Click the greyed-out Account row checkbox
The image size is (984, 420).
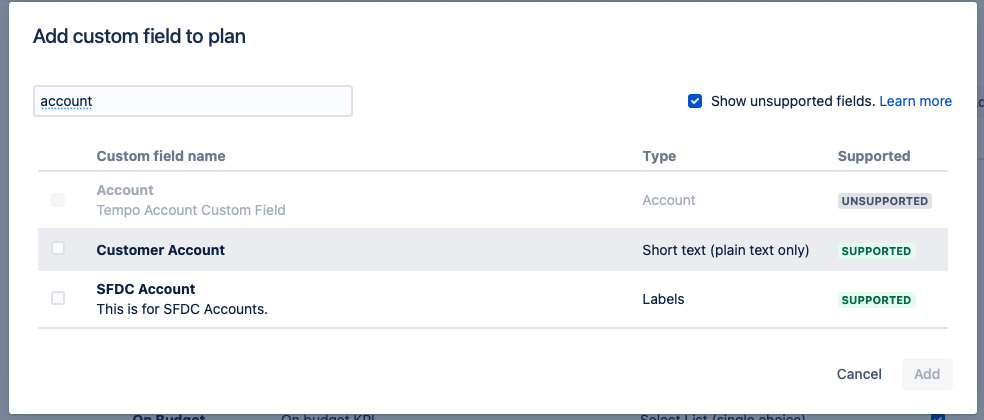[x=58, y=200]
